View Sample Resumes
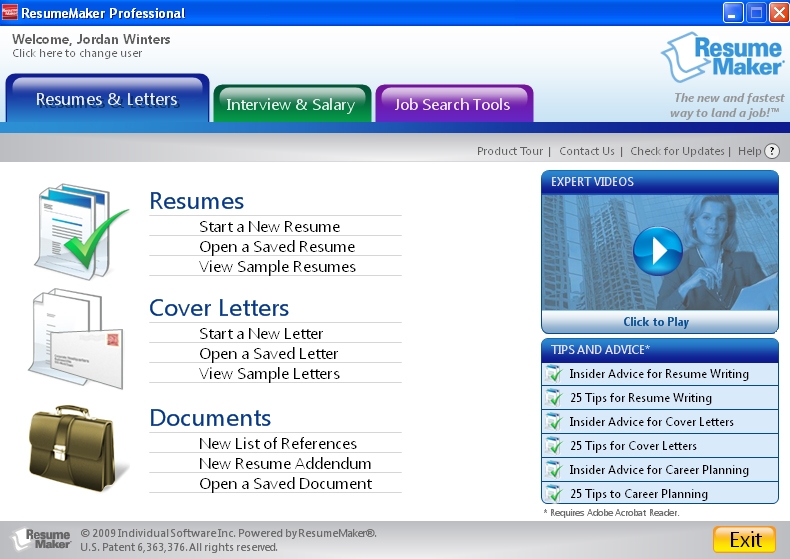The image size is (790, 559). pos(277,266)
